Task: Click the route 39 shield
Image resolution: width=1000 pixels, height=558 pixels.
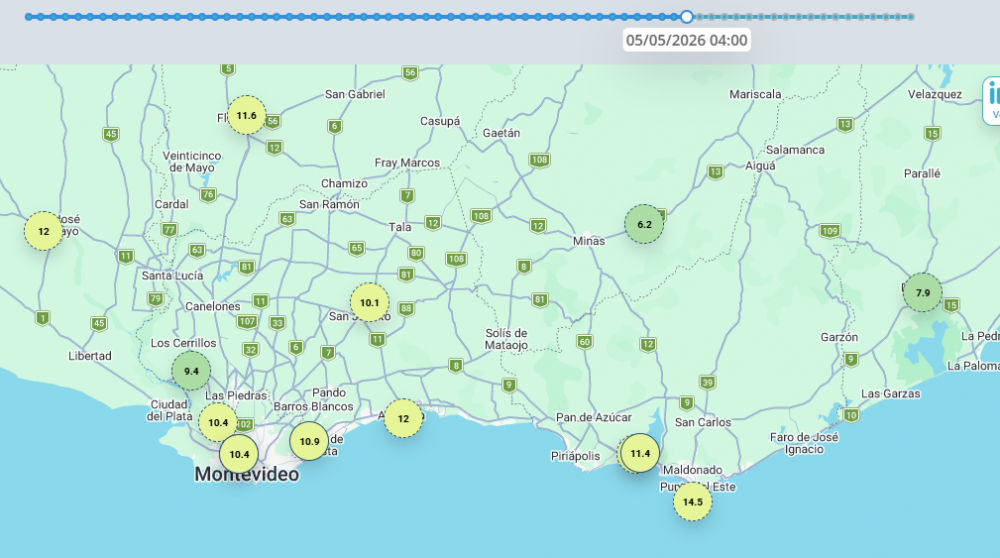Action: click(x=707, y=383)
